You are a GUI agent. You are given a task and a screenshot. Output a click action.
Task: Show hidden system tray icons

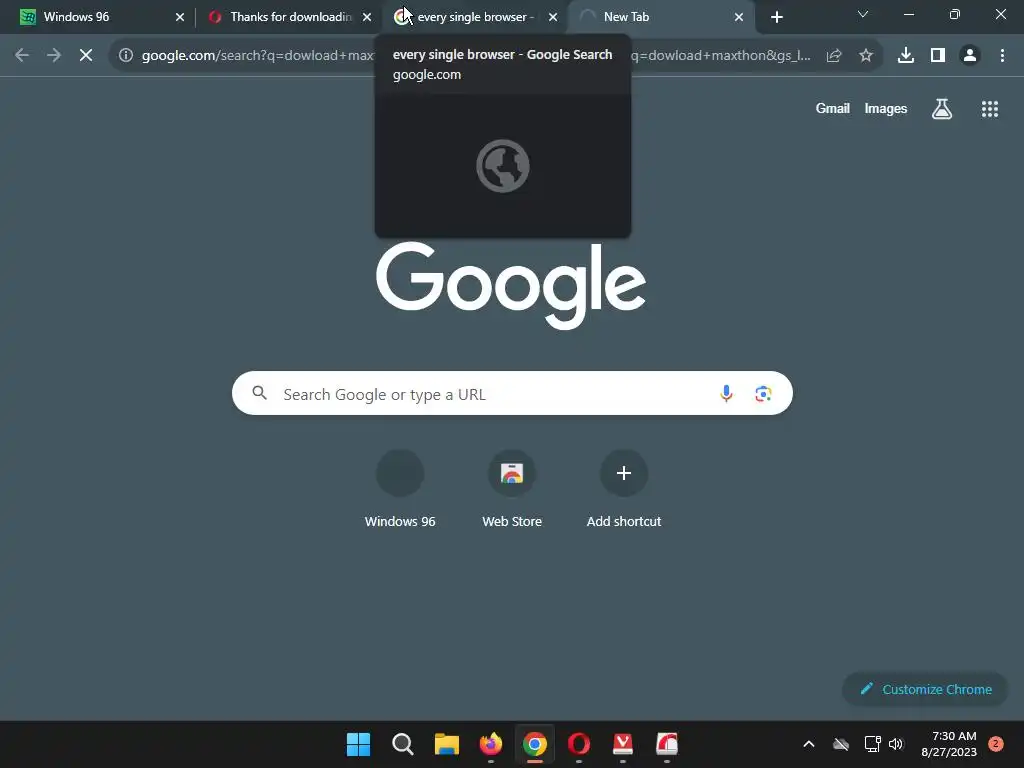(x=808, y=744)
